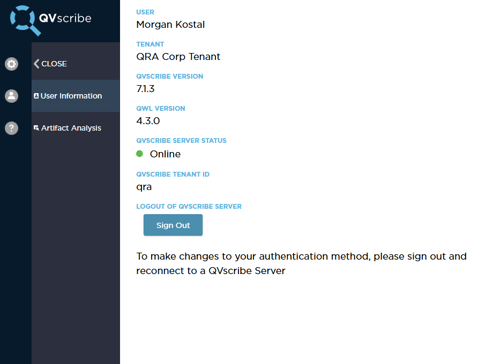Click the TENANT label heading
The width and height of the screenshot is (500, 364).
pos(150,44)
